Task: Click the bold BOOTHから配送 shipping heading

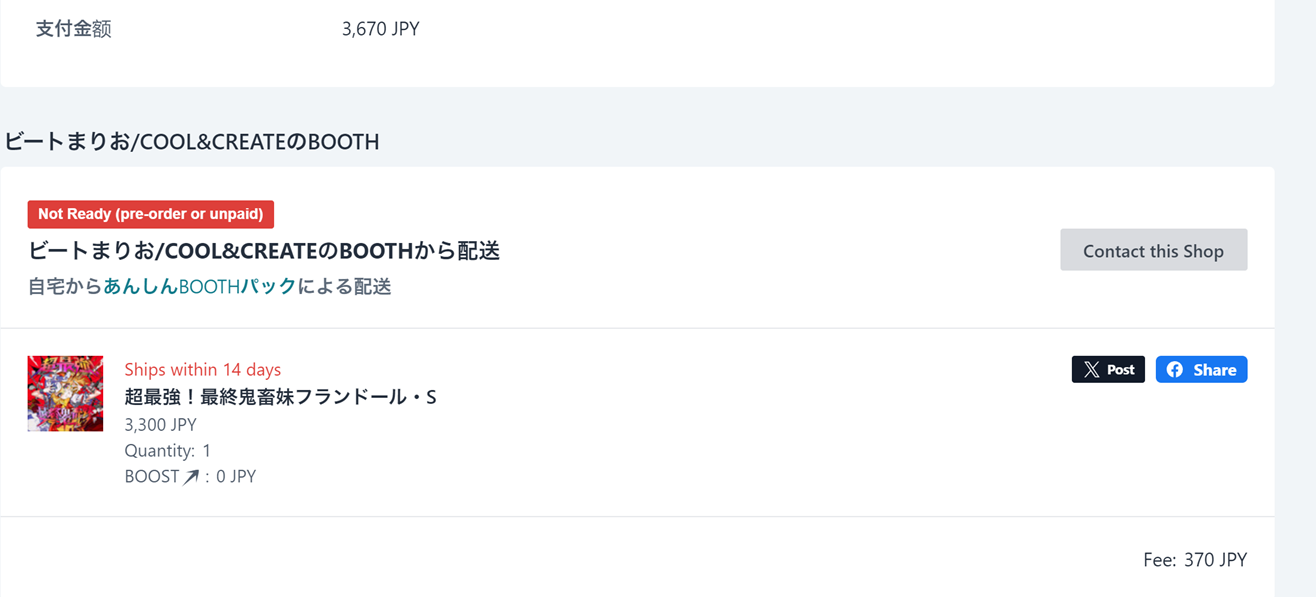Action: coord(264,250)
